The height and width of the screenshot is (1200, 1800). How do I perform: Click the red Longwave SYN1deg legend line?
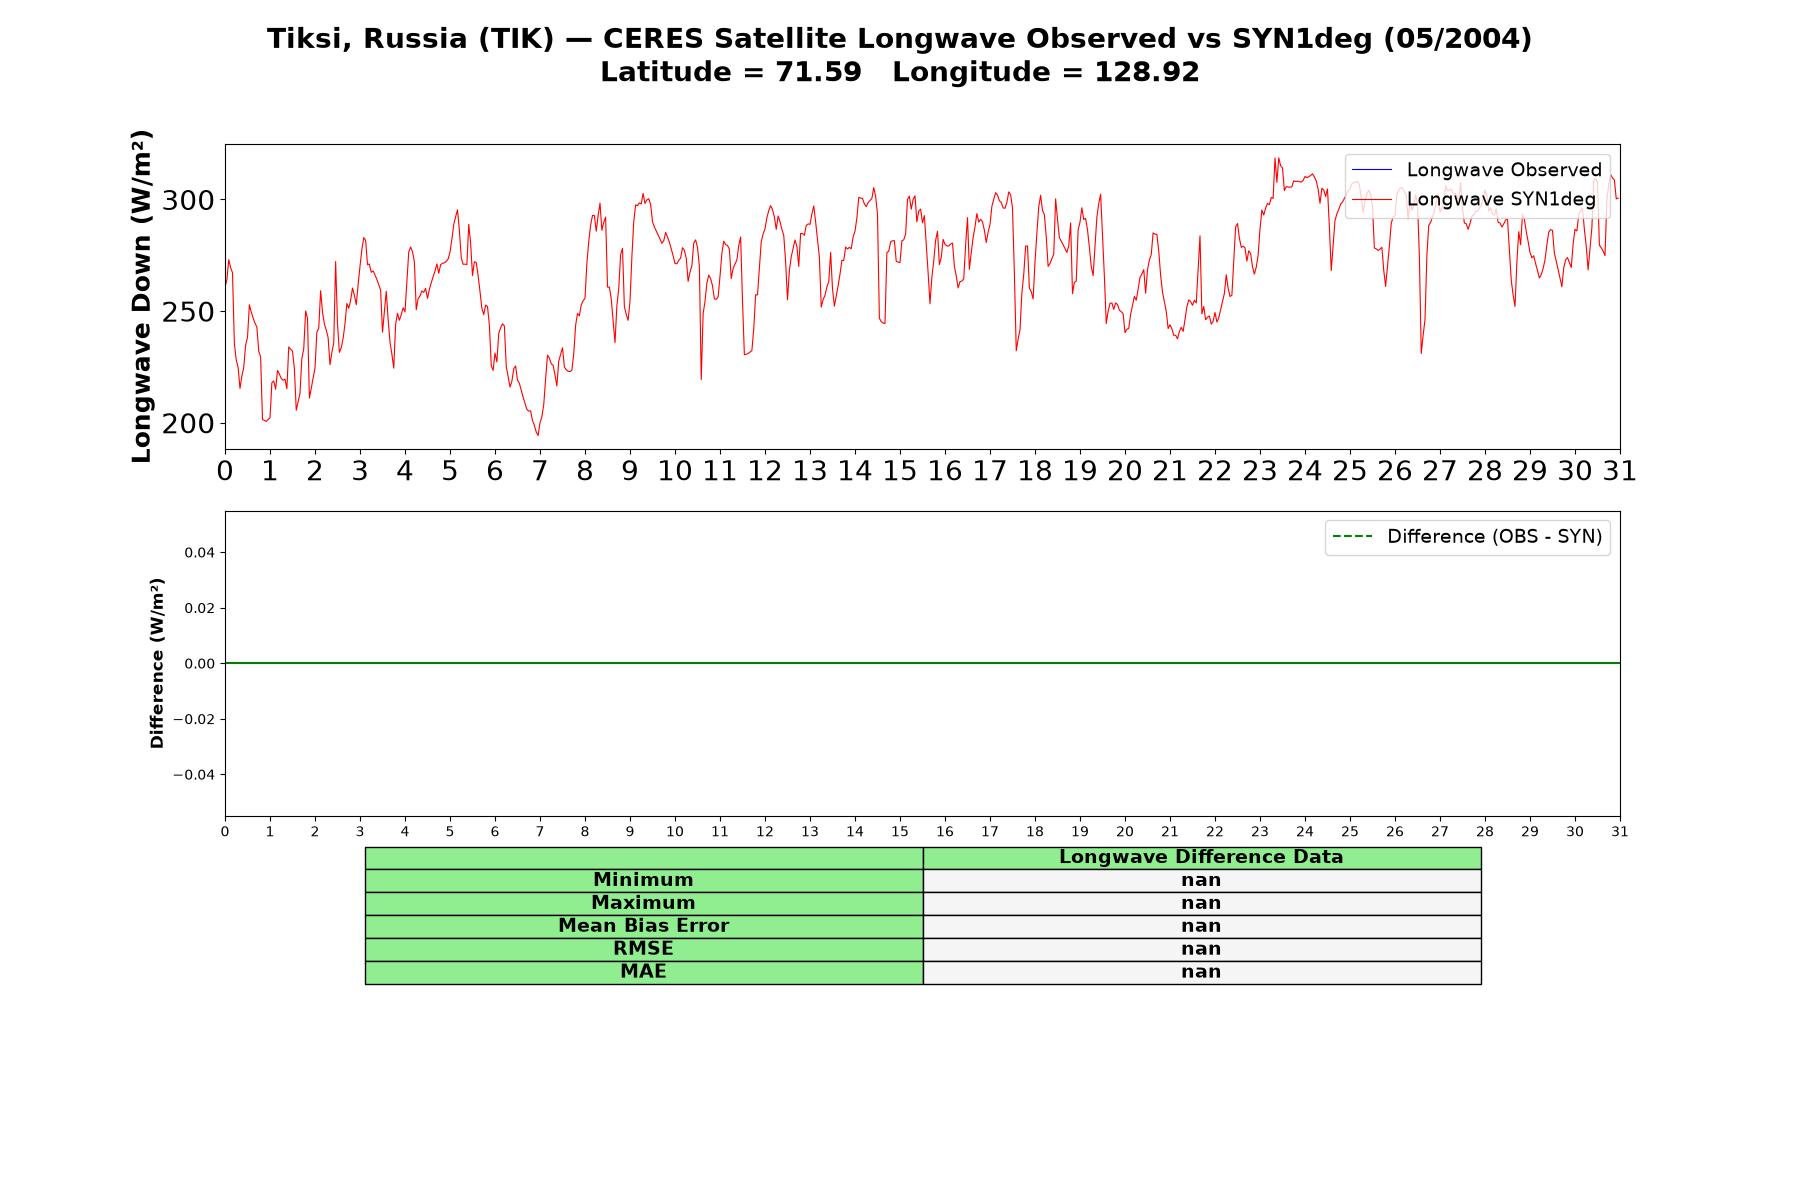coord(1371,200)
